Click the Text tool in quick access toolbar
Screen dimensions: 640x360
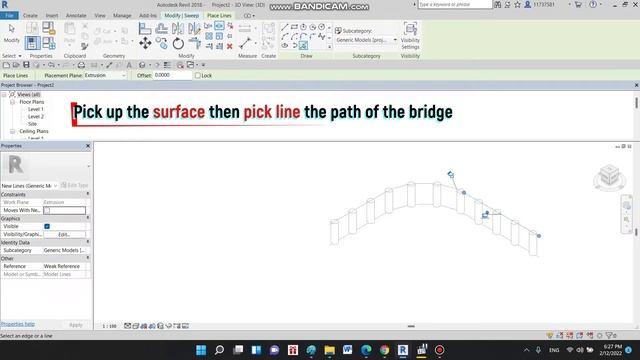click(129, 65)
